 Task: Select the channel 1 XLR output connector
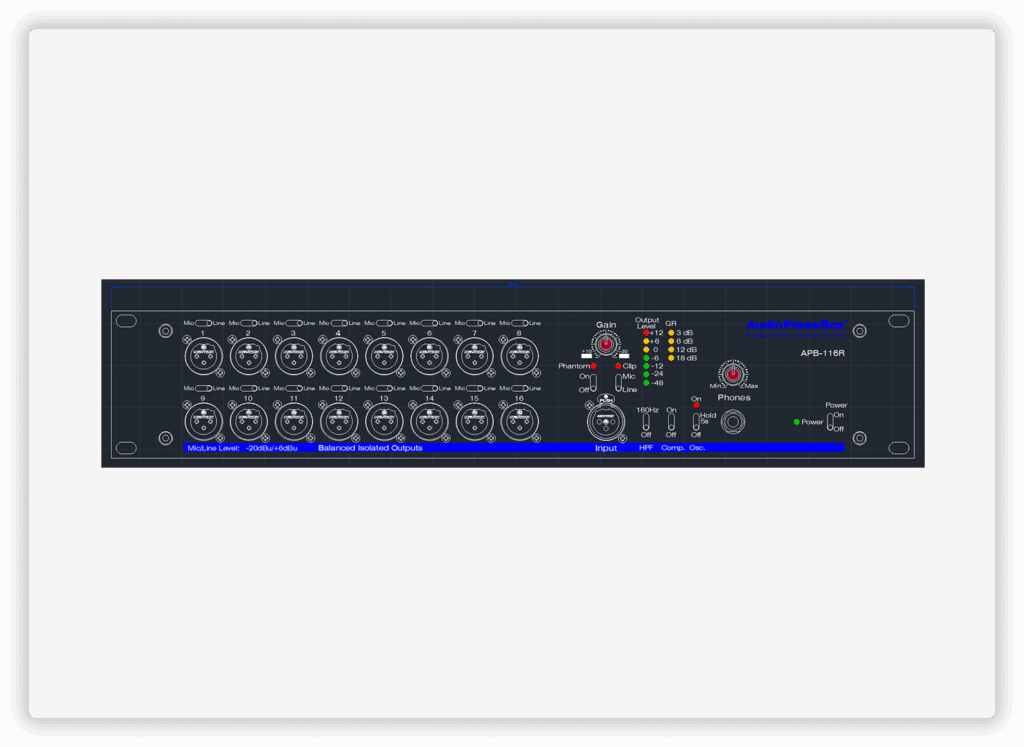(203, 357)
